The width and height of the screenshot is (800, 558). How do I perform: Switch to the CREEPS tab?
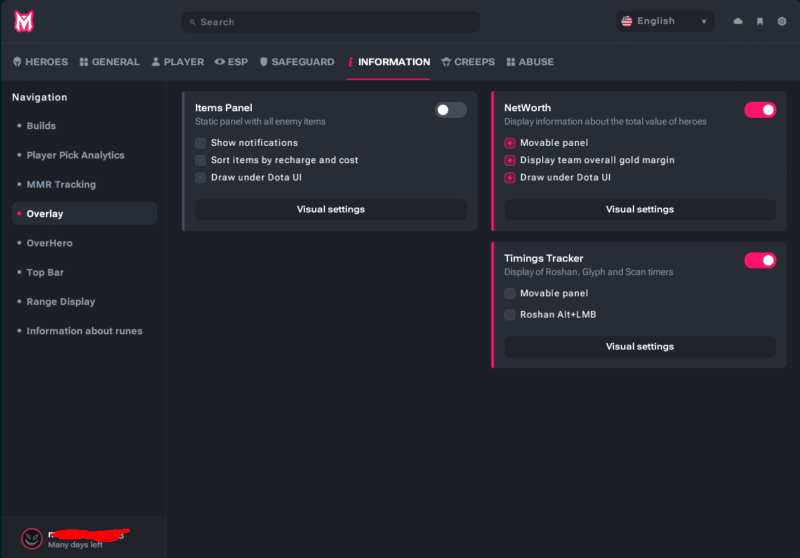[x=468, y=62]
